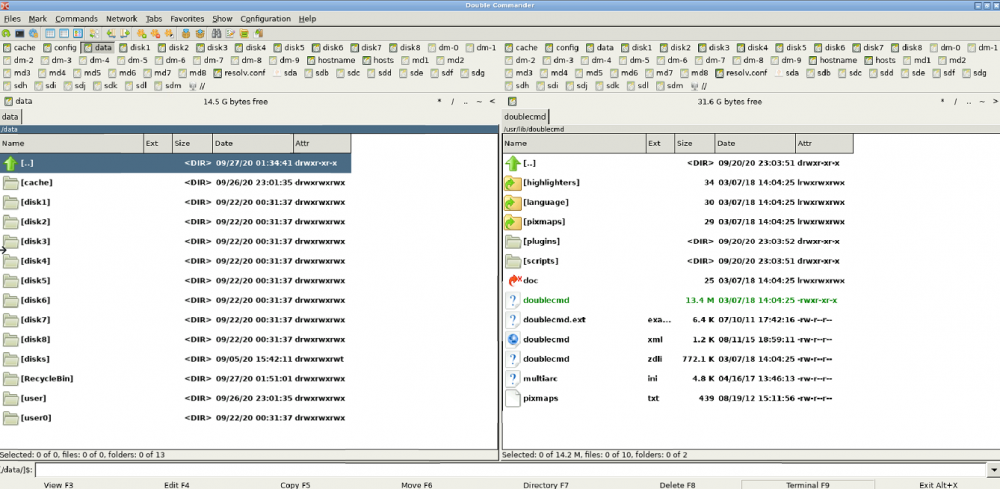Select the resolv.conf drive button on left

click(x=240, y=73)
